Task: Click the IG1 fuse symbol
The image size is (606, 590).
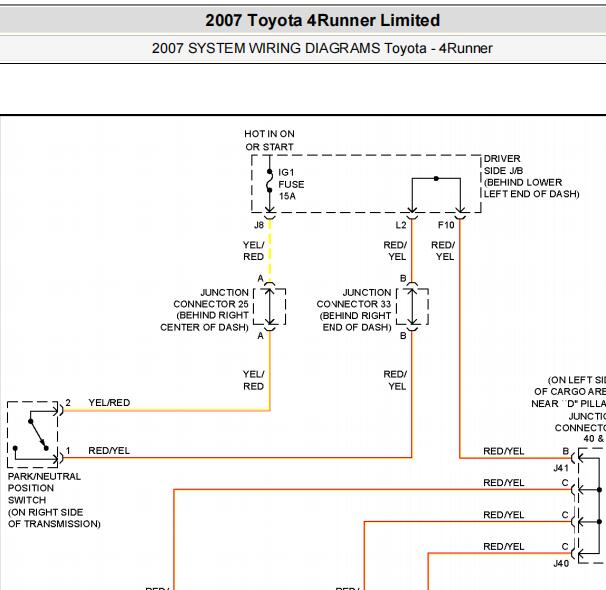Action: tap(269, 181)
